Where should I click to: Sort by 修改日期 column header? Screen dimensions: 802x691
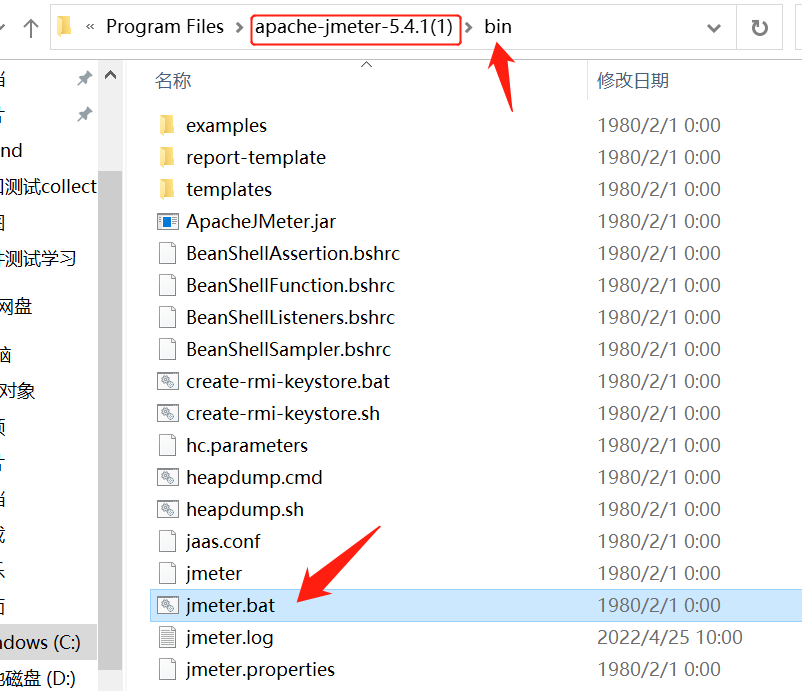coord(633,81)
